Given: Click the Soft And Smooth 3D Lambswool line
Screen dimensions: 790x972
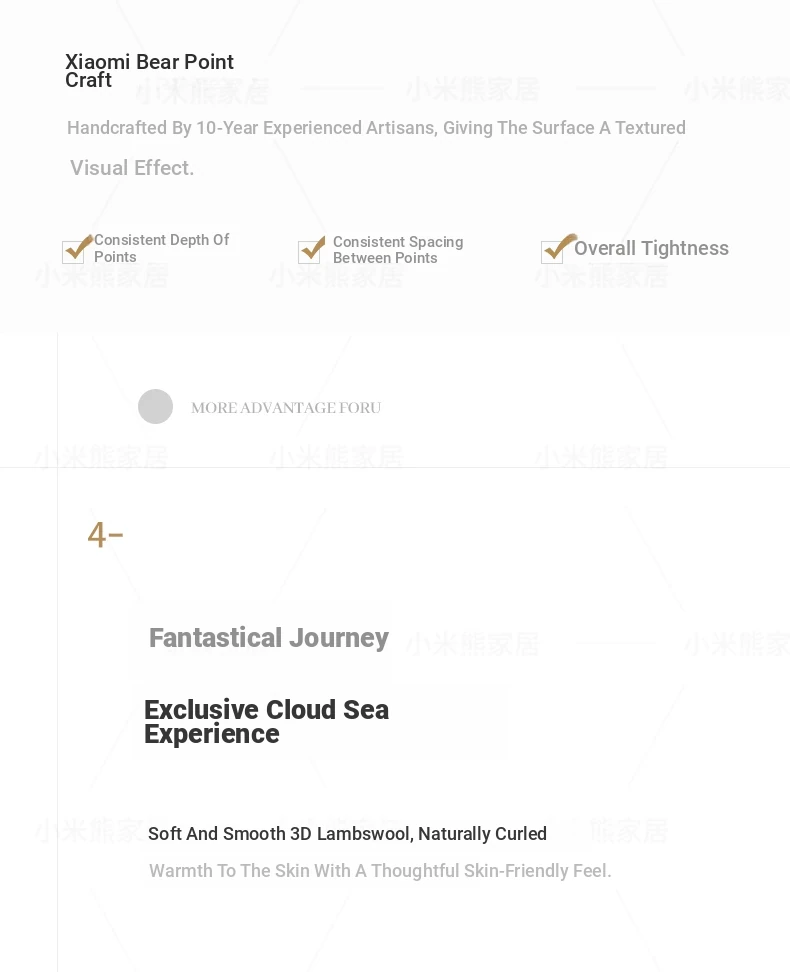Looking at the screenshot, I should [347, 834].
